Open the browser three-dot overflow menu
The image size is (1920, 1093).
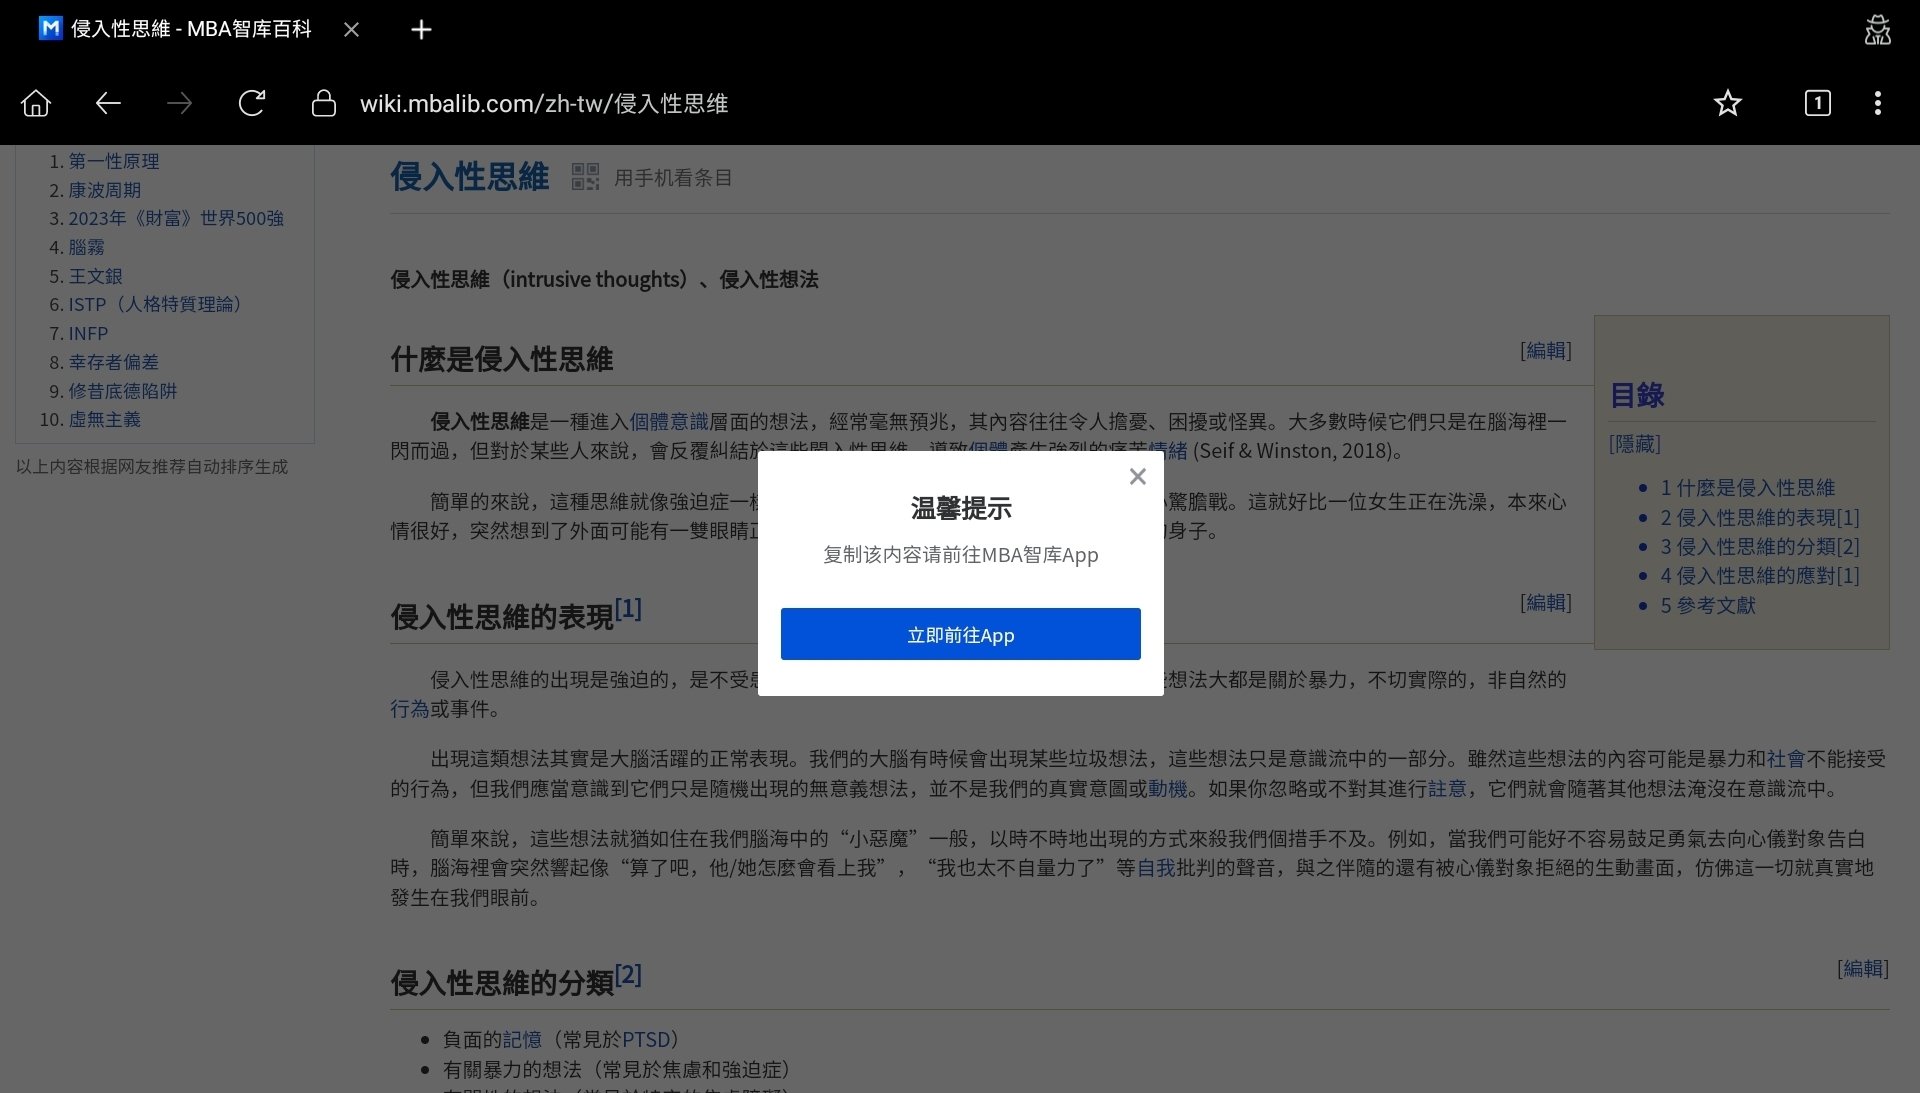click(x=1878, y=103)
